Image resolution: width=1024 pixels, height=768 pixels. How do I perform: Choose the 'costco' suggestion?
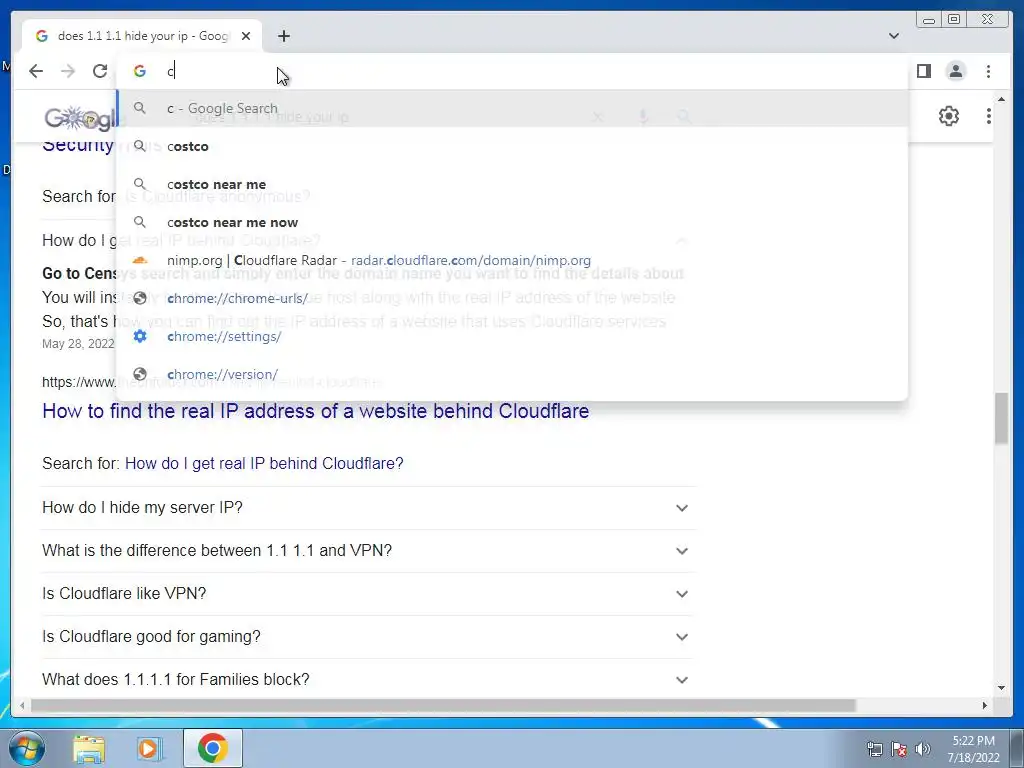512,146
